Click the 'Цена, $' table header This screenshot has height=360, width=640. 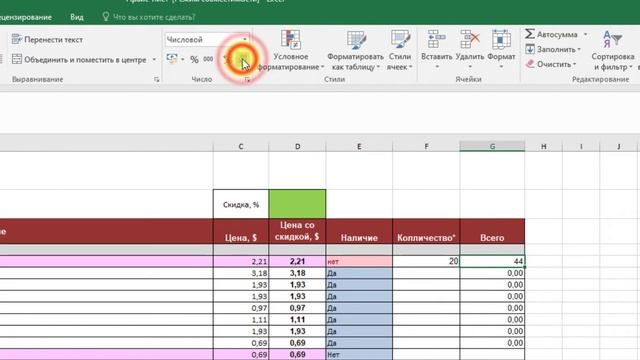[x=241, y=231]
